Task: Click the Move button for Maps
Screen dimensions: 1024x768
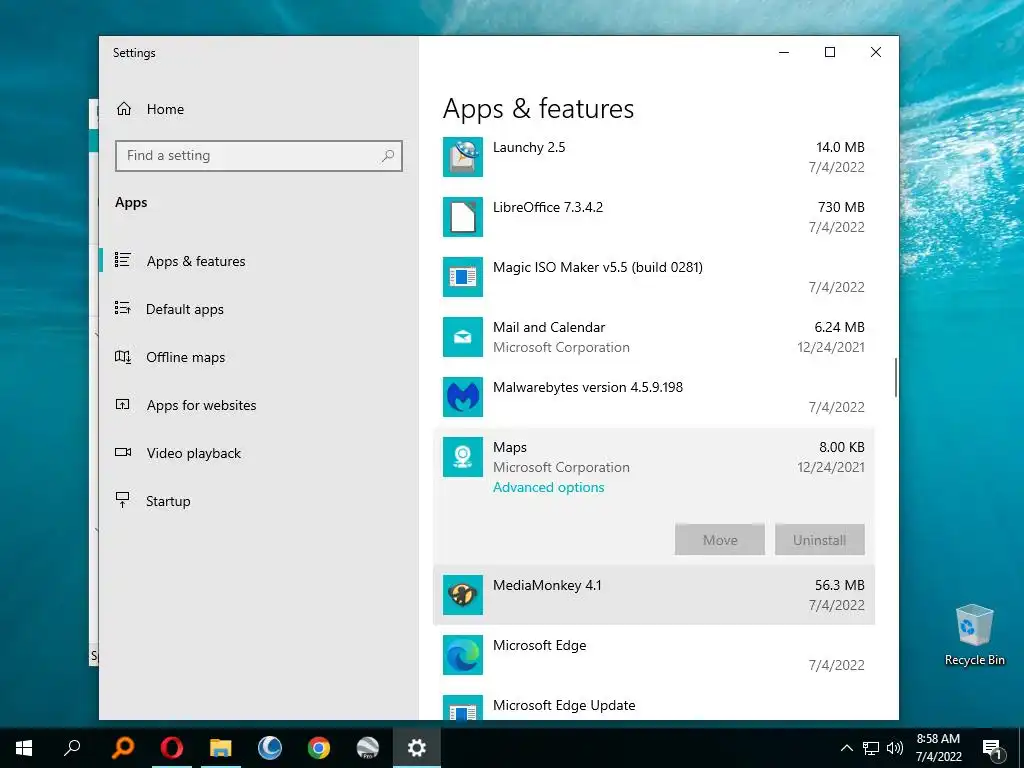Action: [720, 539]
